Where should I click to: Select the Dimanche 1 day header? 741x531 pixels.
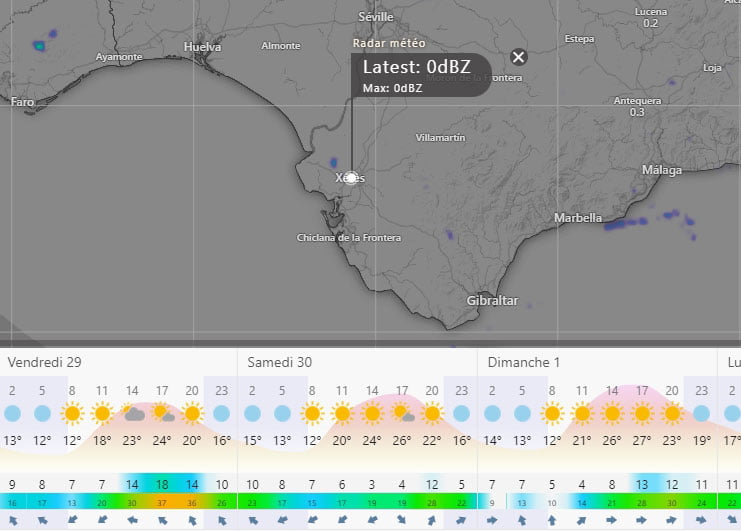[x=524, y=361]
